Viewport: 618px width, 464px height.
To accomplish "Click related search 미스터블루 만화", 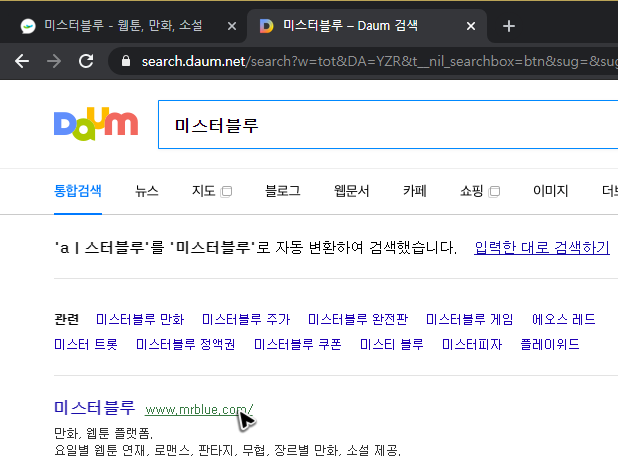I will (x=140, y=319).
